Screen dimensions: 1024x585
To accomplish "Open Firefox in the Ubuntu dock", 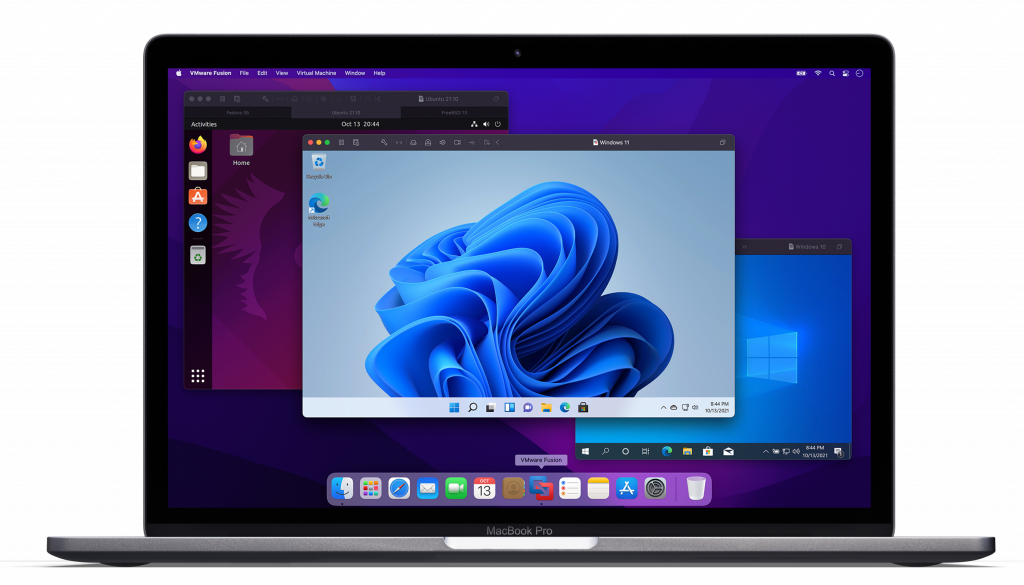I will [x=198, y=145].
